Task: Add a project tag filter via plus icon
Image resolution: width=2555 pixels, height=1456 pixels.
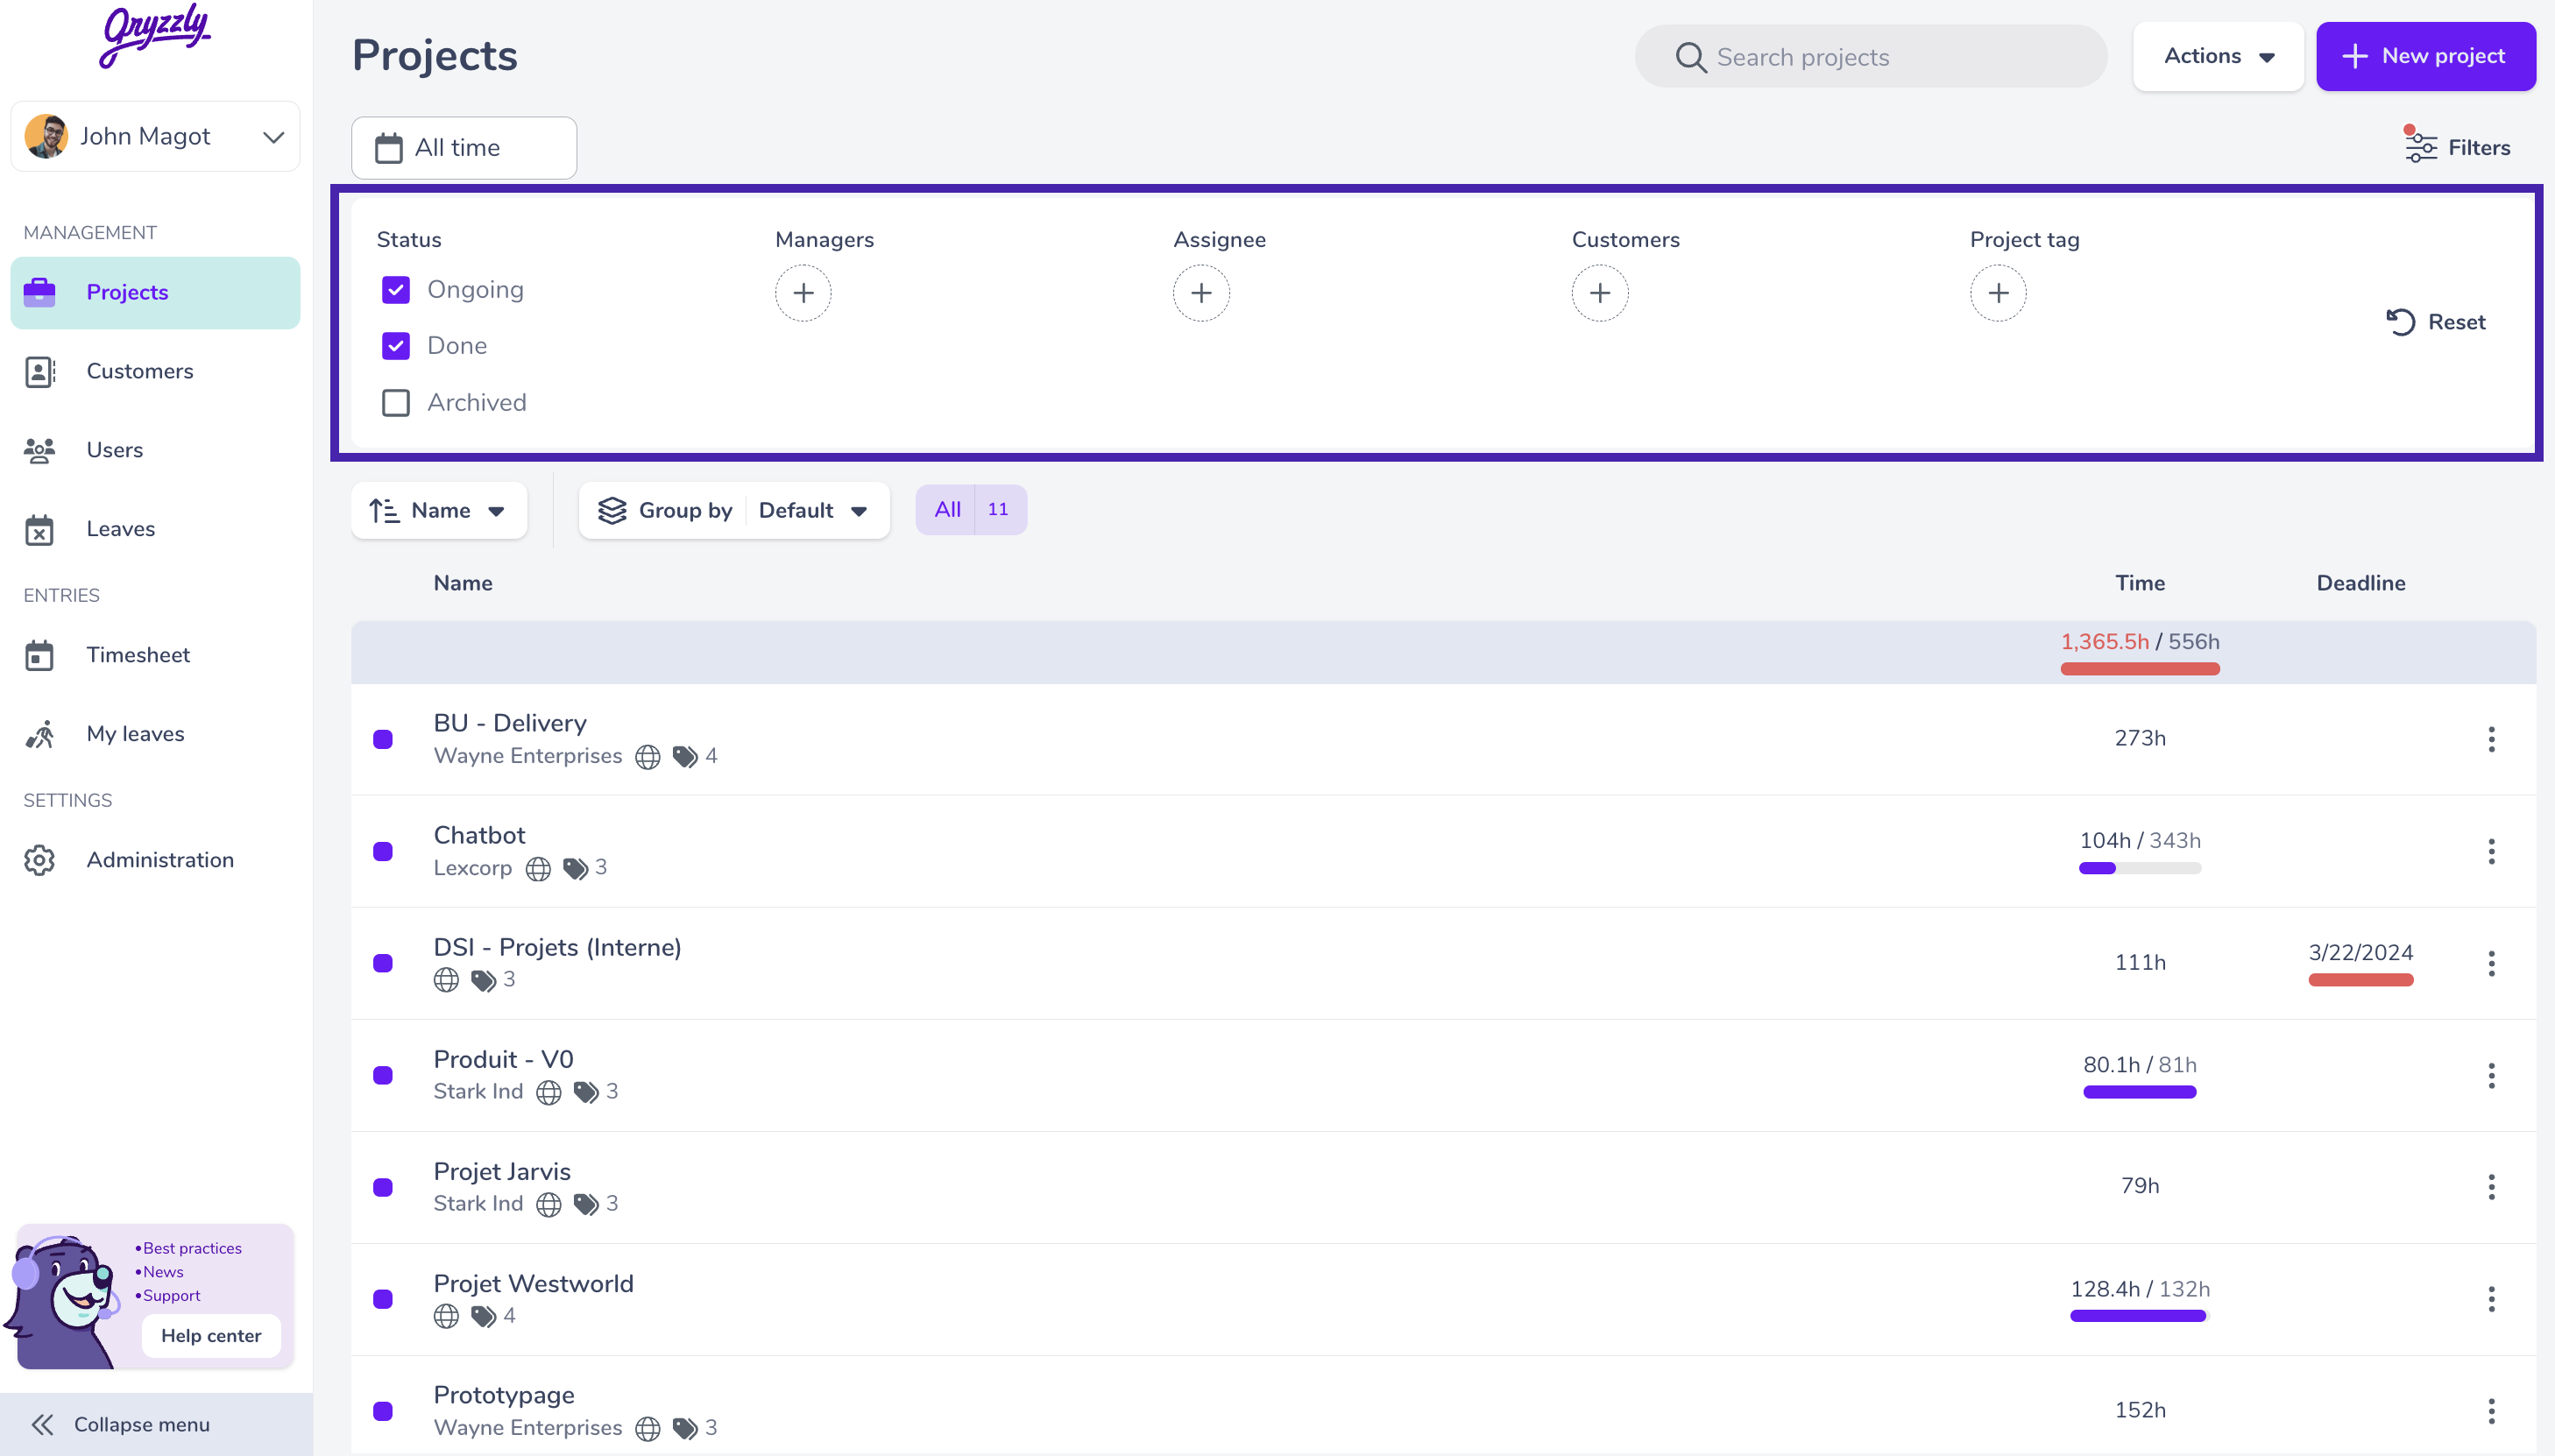Action: tap(1998, 293)
